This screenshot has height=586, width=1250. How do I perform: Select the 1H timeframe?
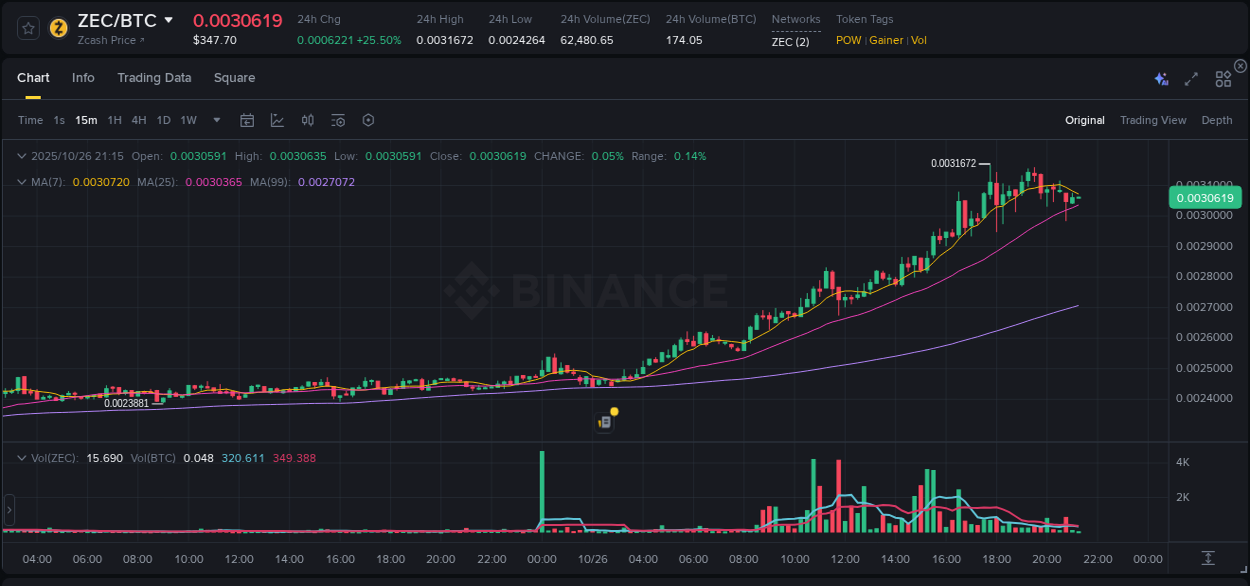113,119
